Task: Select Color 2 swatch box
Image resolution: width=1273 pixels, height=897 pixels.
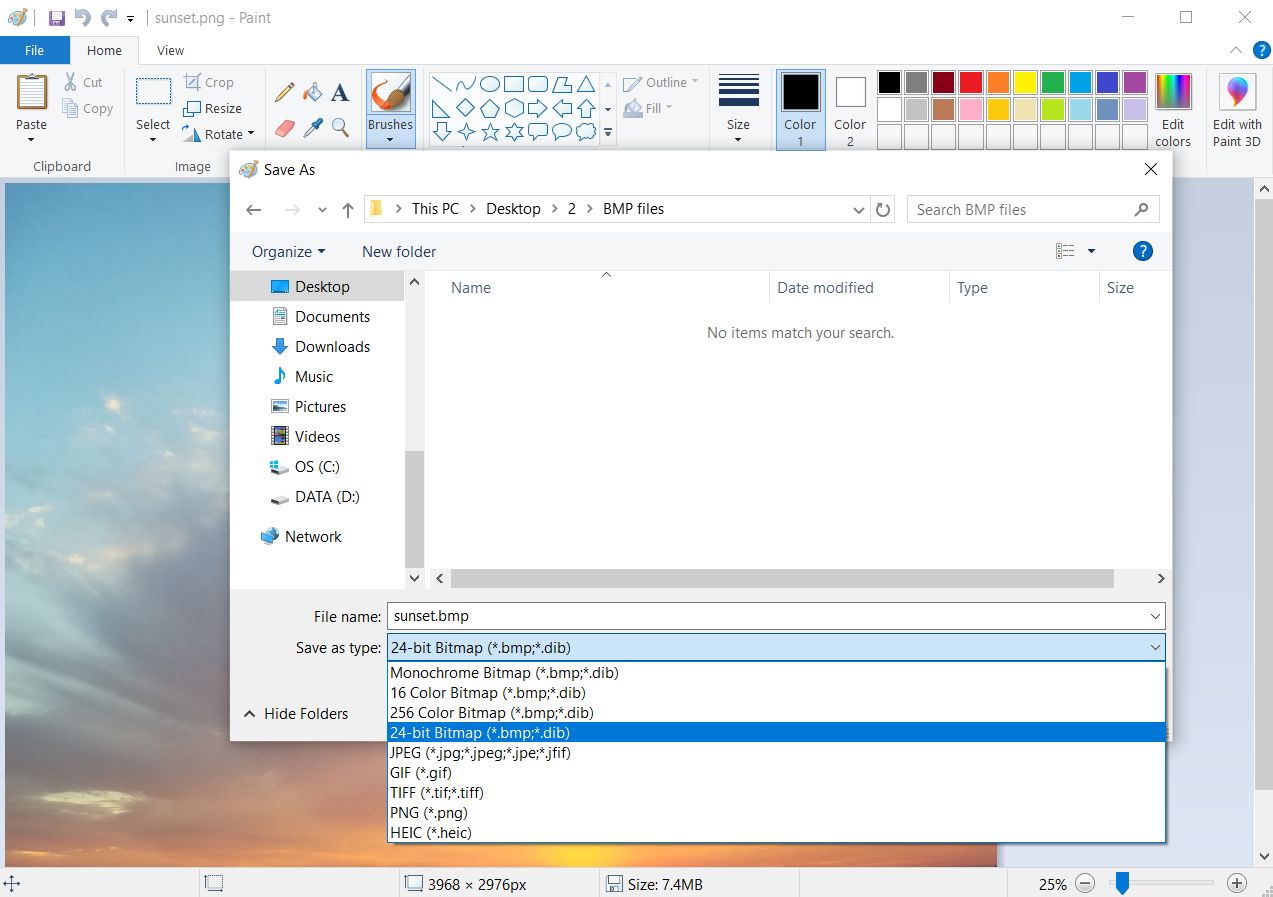Action: pos(850,93)
